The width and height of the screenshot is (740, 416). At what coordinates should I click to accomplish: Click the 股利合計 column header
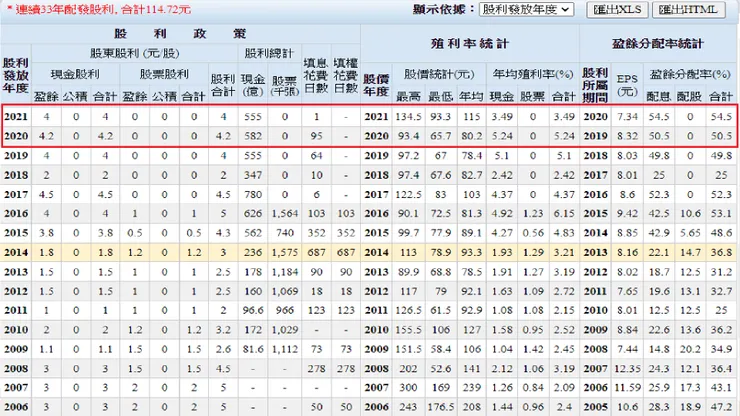pos(223,85)
